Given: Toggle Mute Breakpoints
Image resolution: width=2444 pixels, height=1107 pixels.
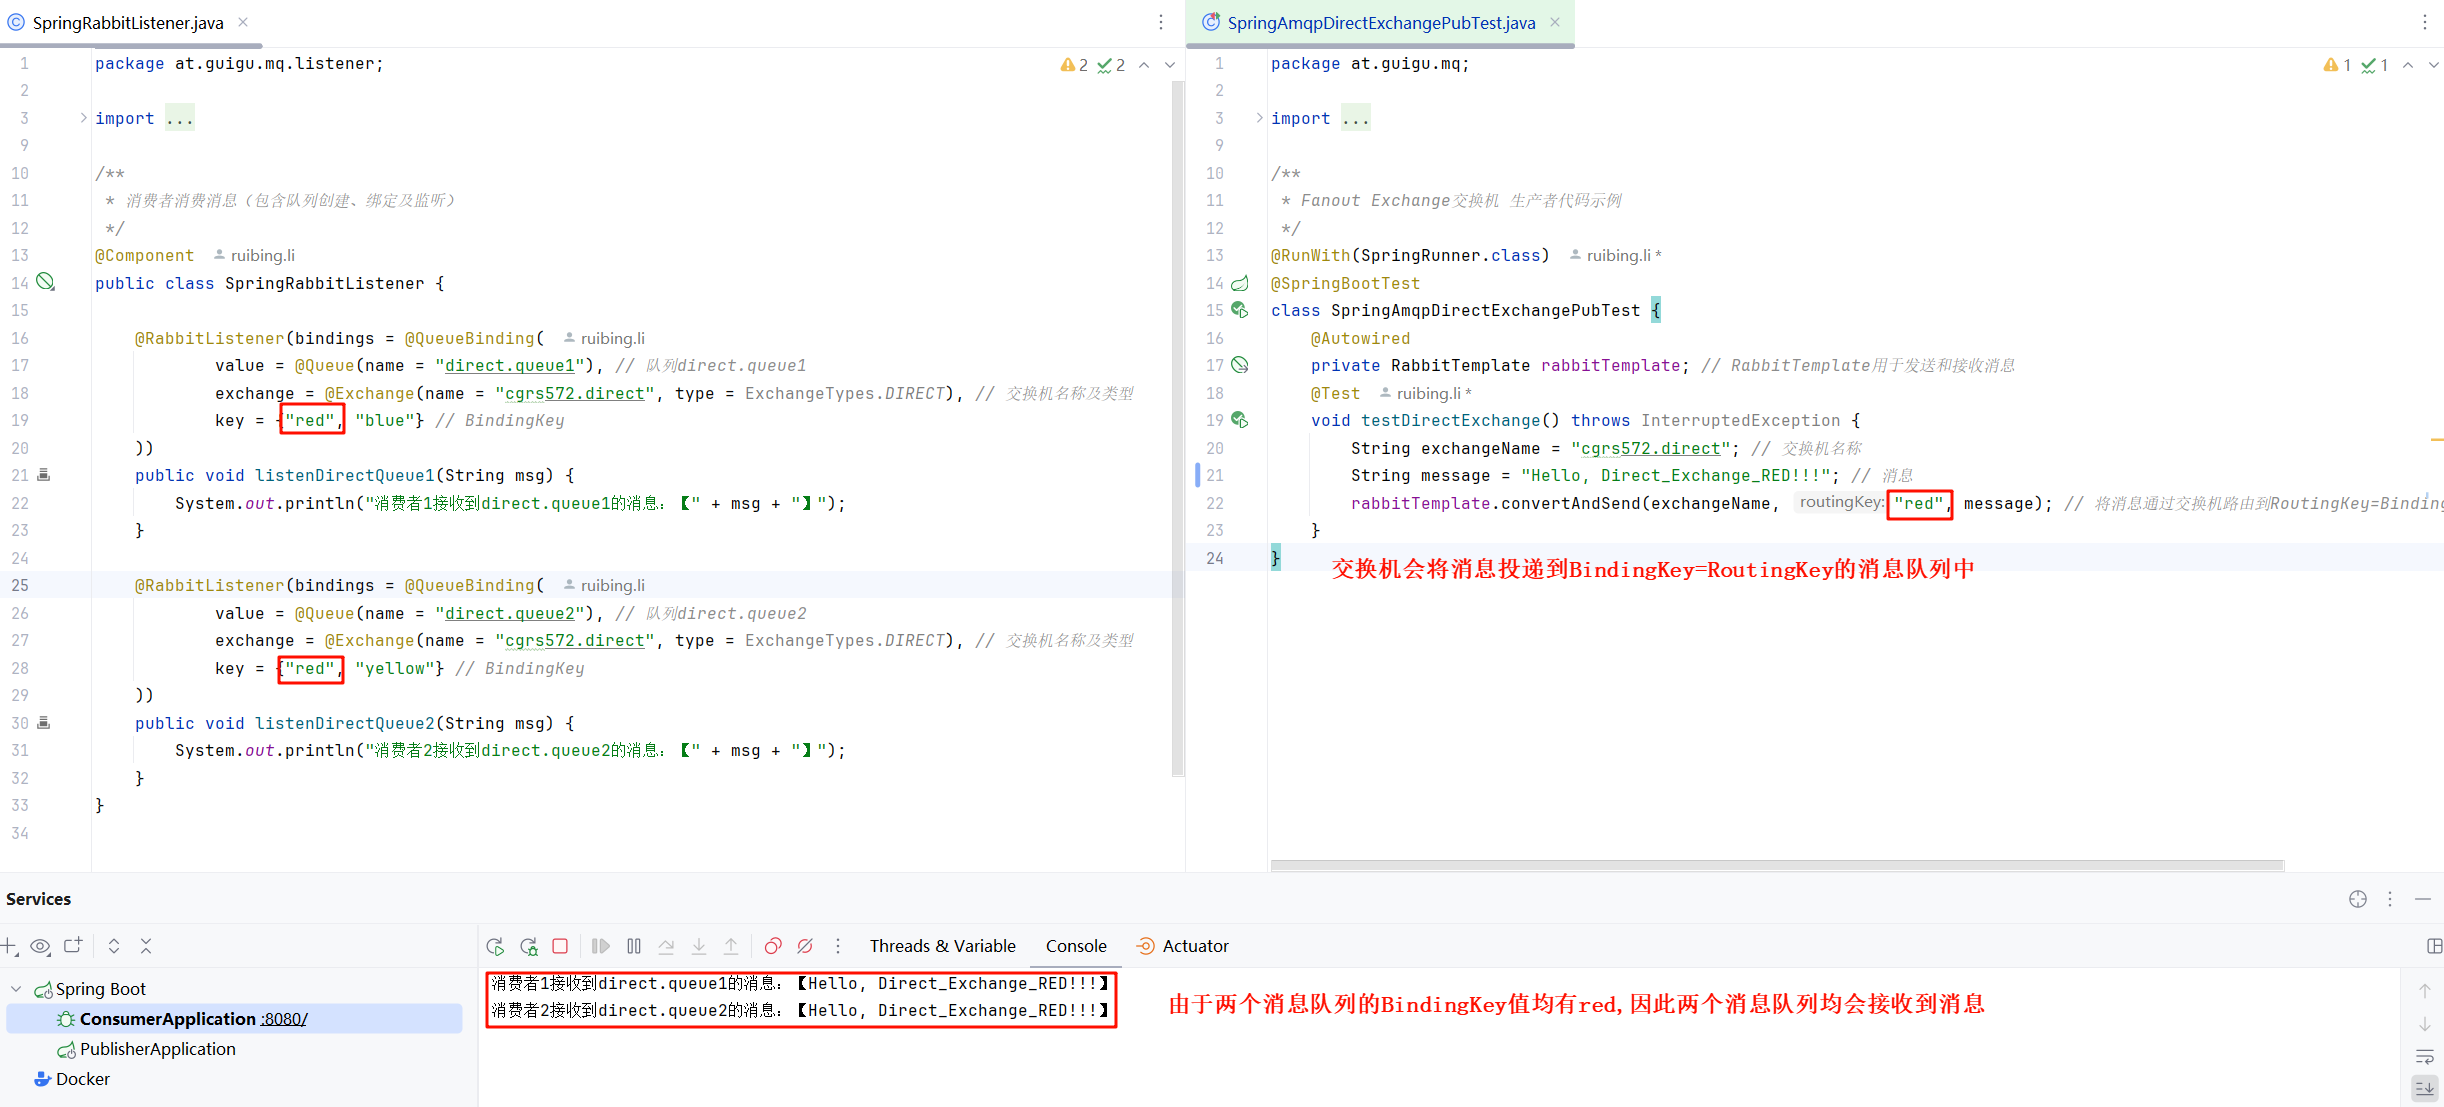Looking at the screenshot, I should tap(805, 946).
